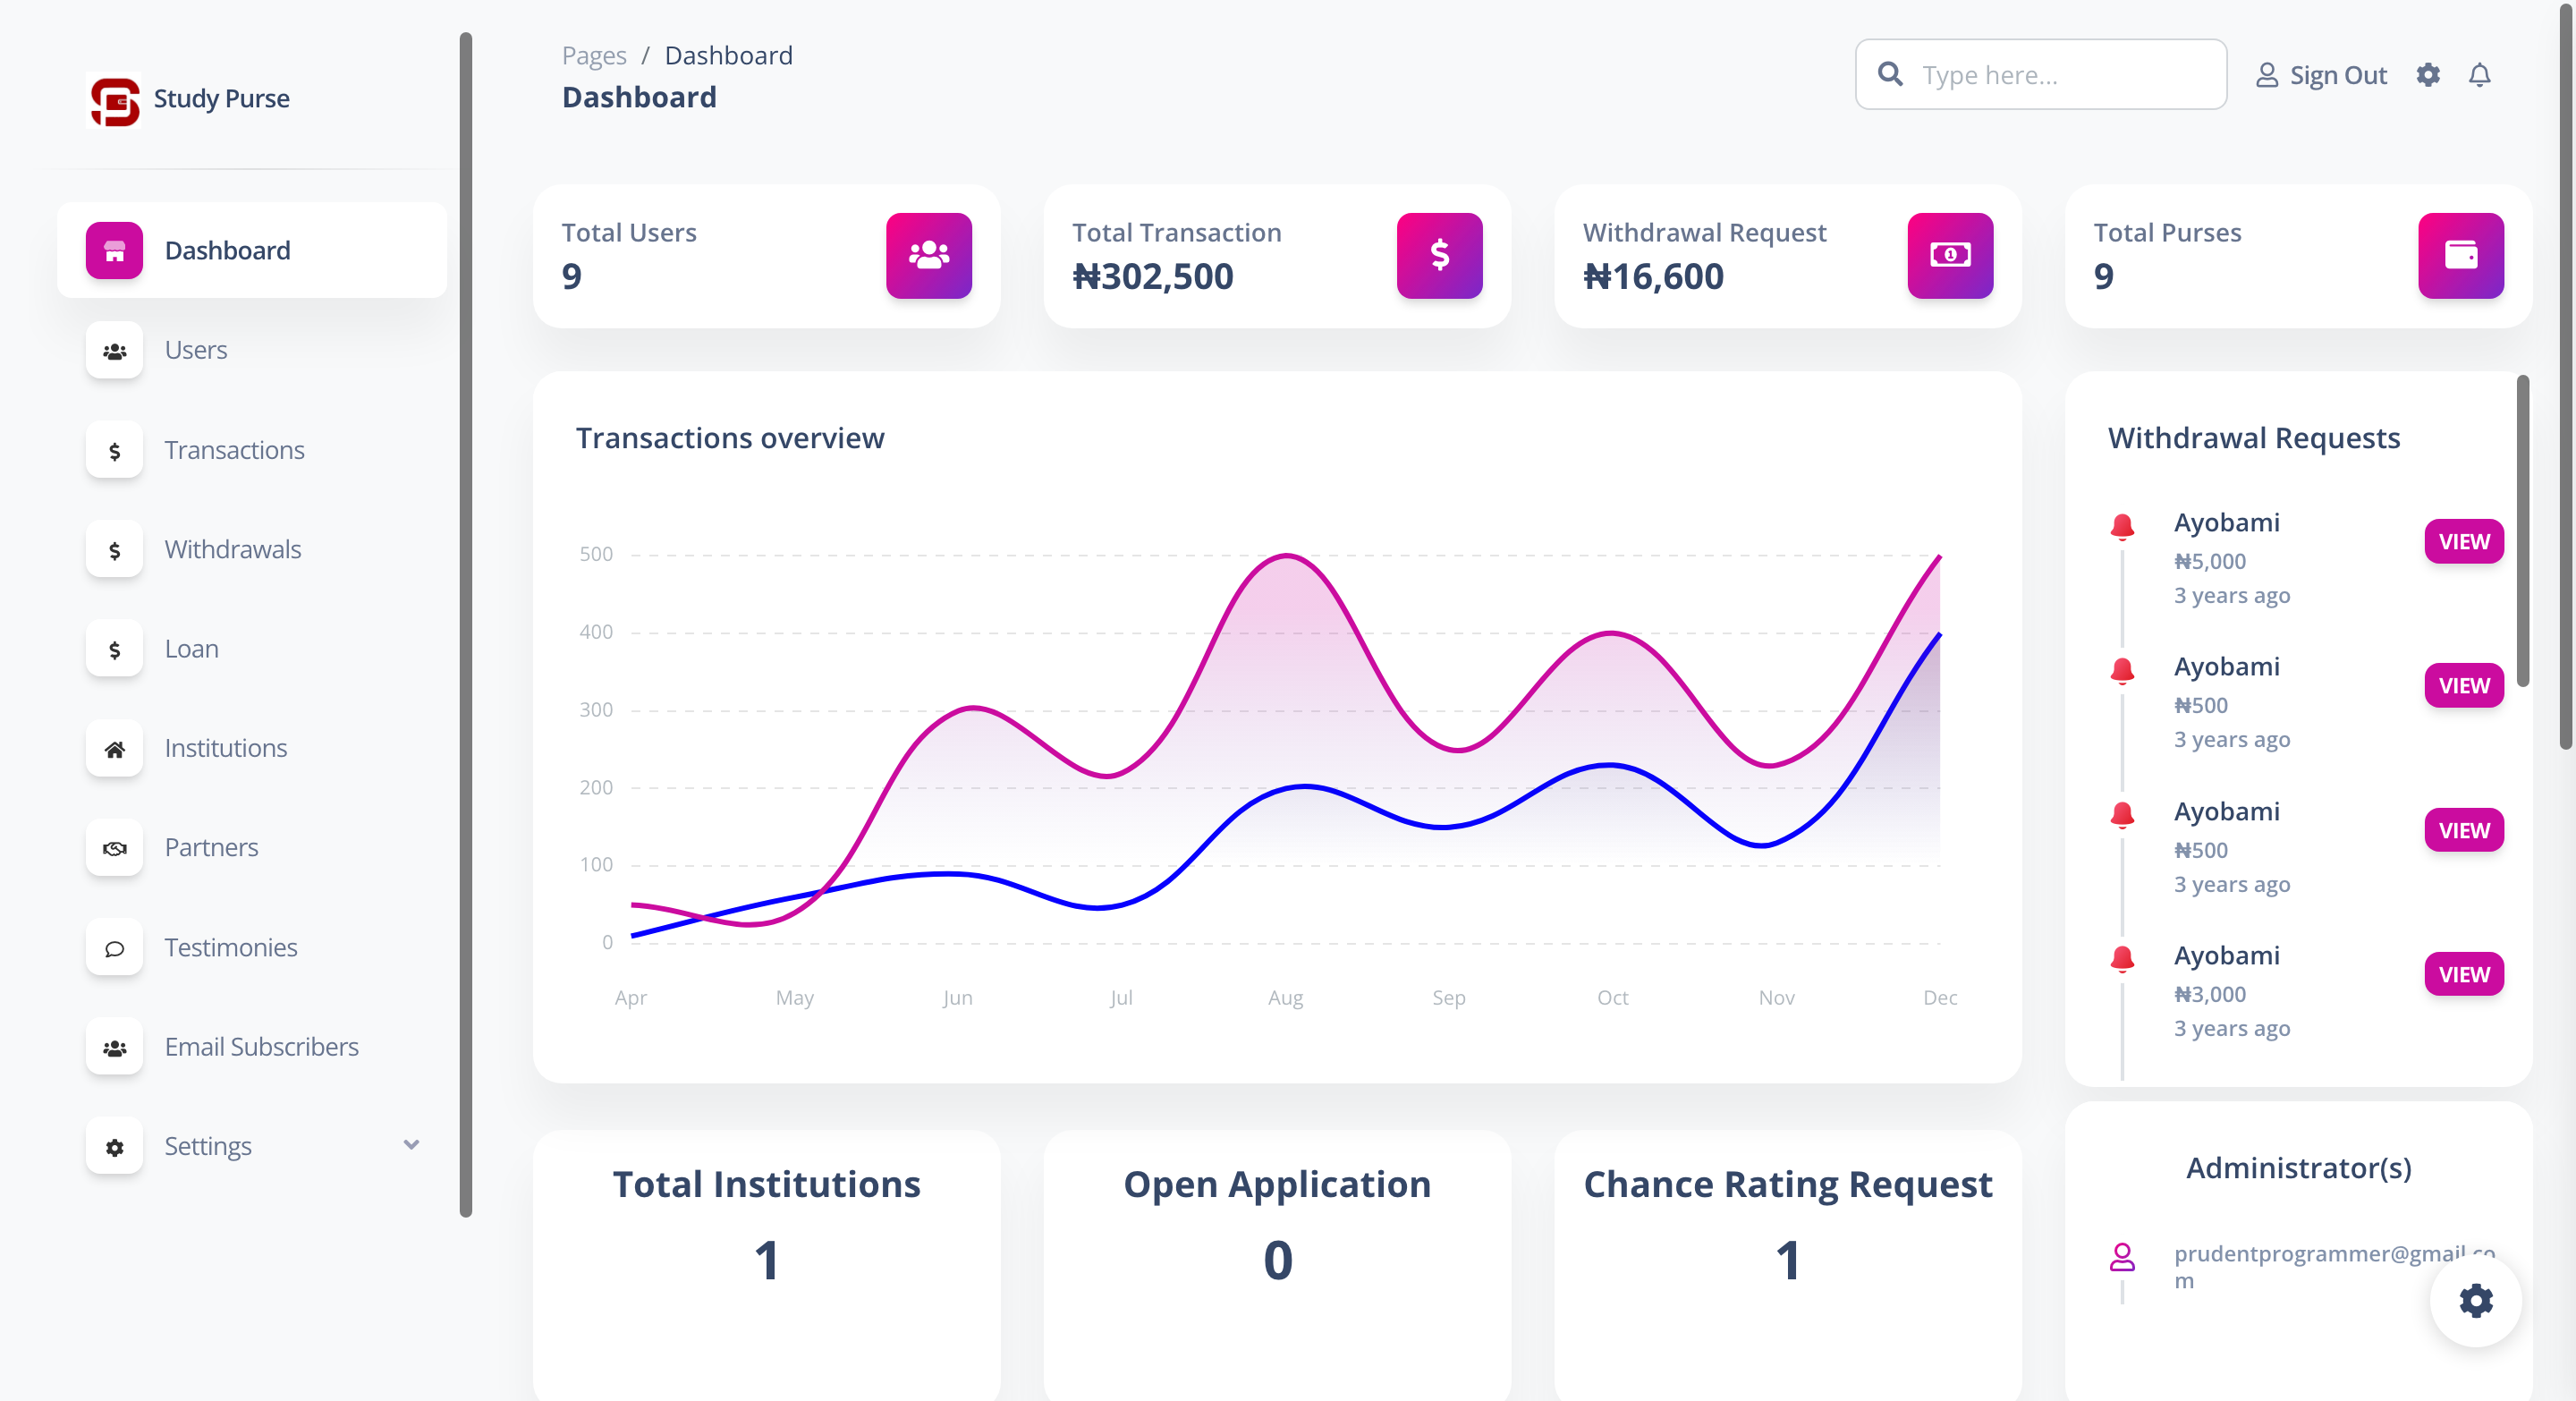
Task: Select Email Subscribers in sidebar
Action: [x=261, y=1047]
